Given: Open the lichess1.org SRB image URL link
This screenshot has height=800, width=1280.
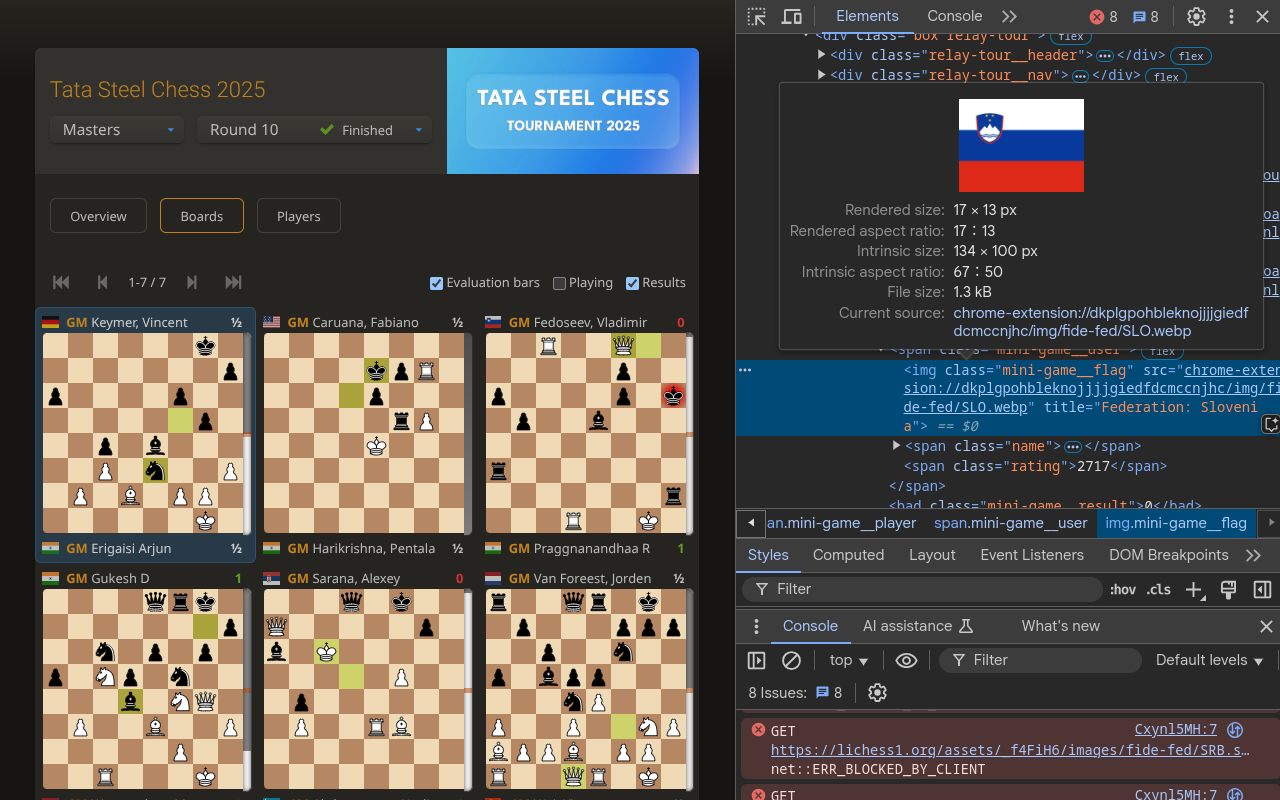Looking at the screenshot, I should pyautogui.click(x=1010, y=750).
